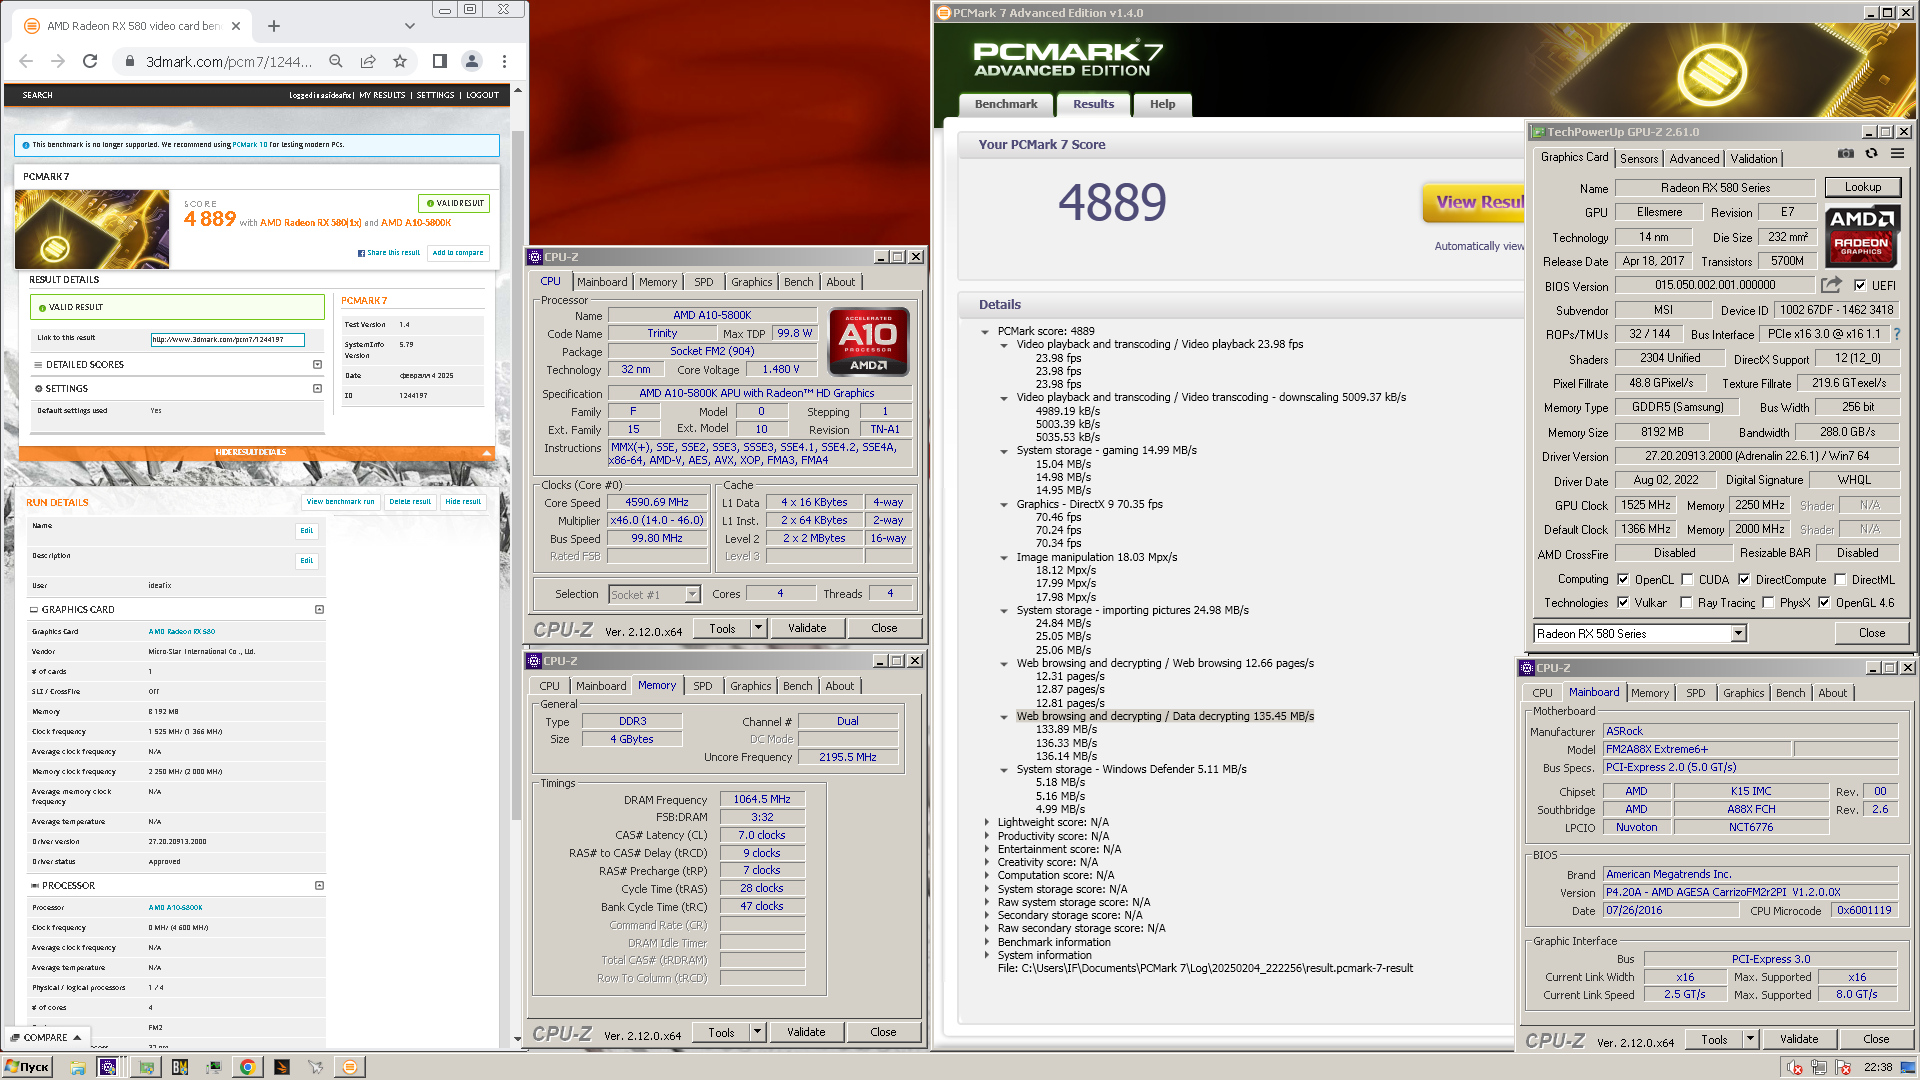
Task: Collapse the PCMark score 4889 tree node
Action: coord(985,331)
